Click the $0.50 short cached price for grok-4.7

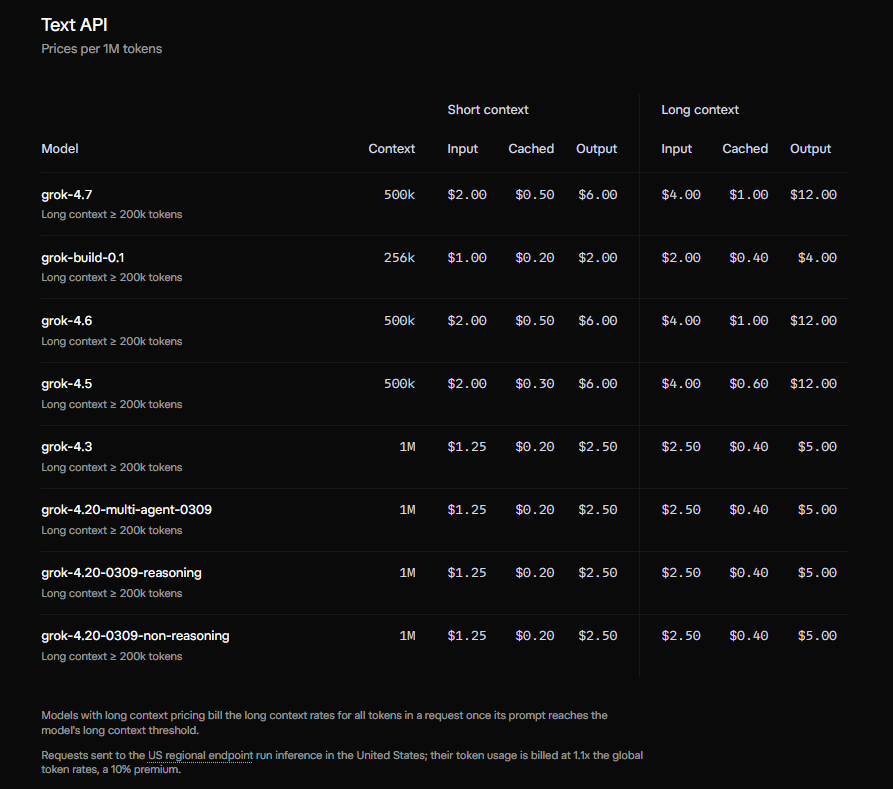534,195
